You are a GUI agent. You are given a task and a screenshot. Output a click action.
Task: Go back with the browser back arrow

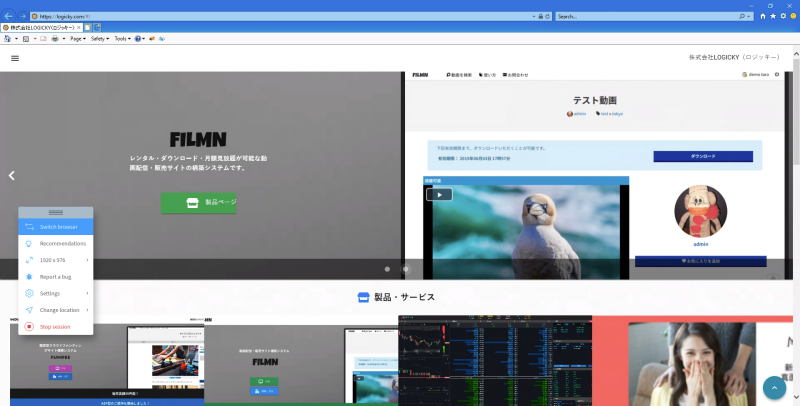point(8,16)
